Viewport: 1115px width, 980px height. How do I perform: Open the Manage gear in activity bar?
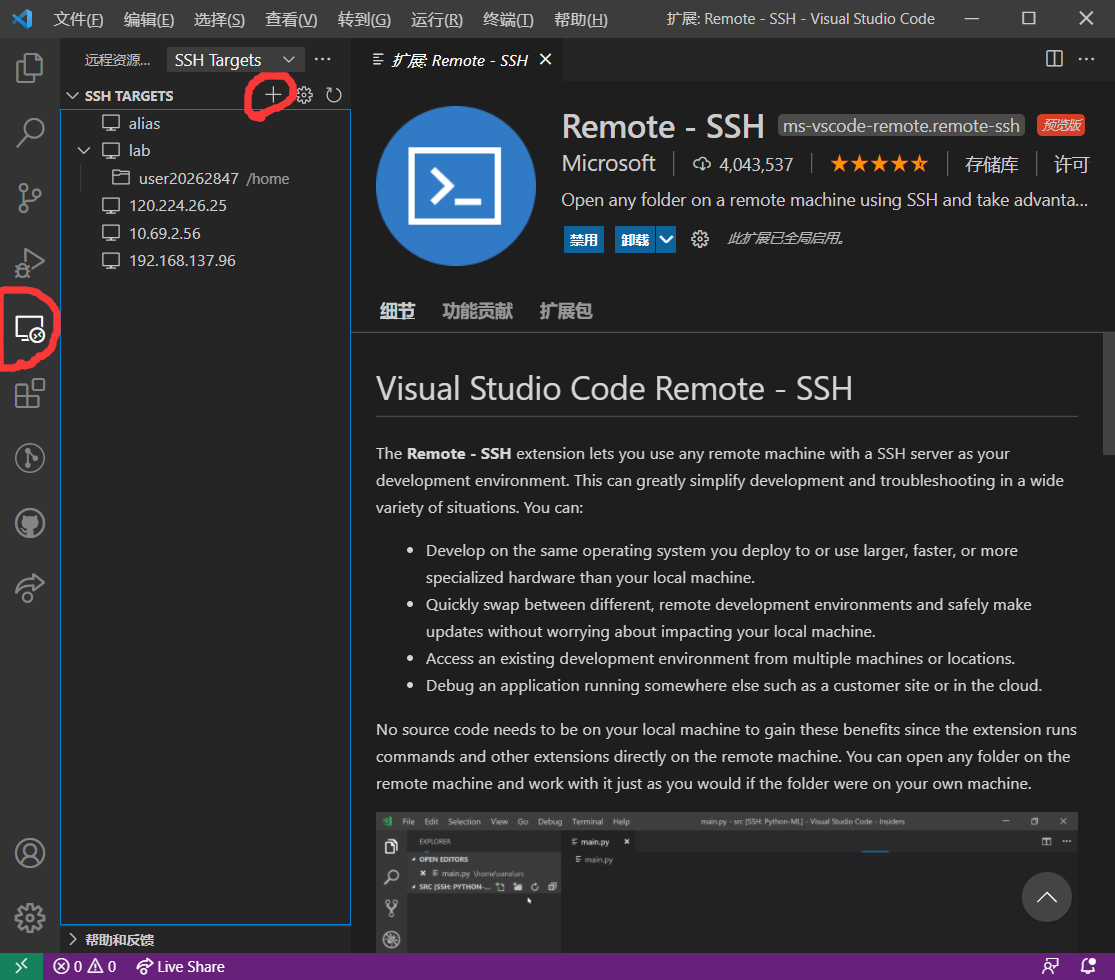point(29,918)
